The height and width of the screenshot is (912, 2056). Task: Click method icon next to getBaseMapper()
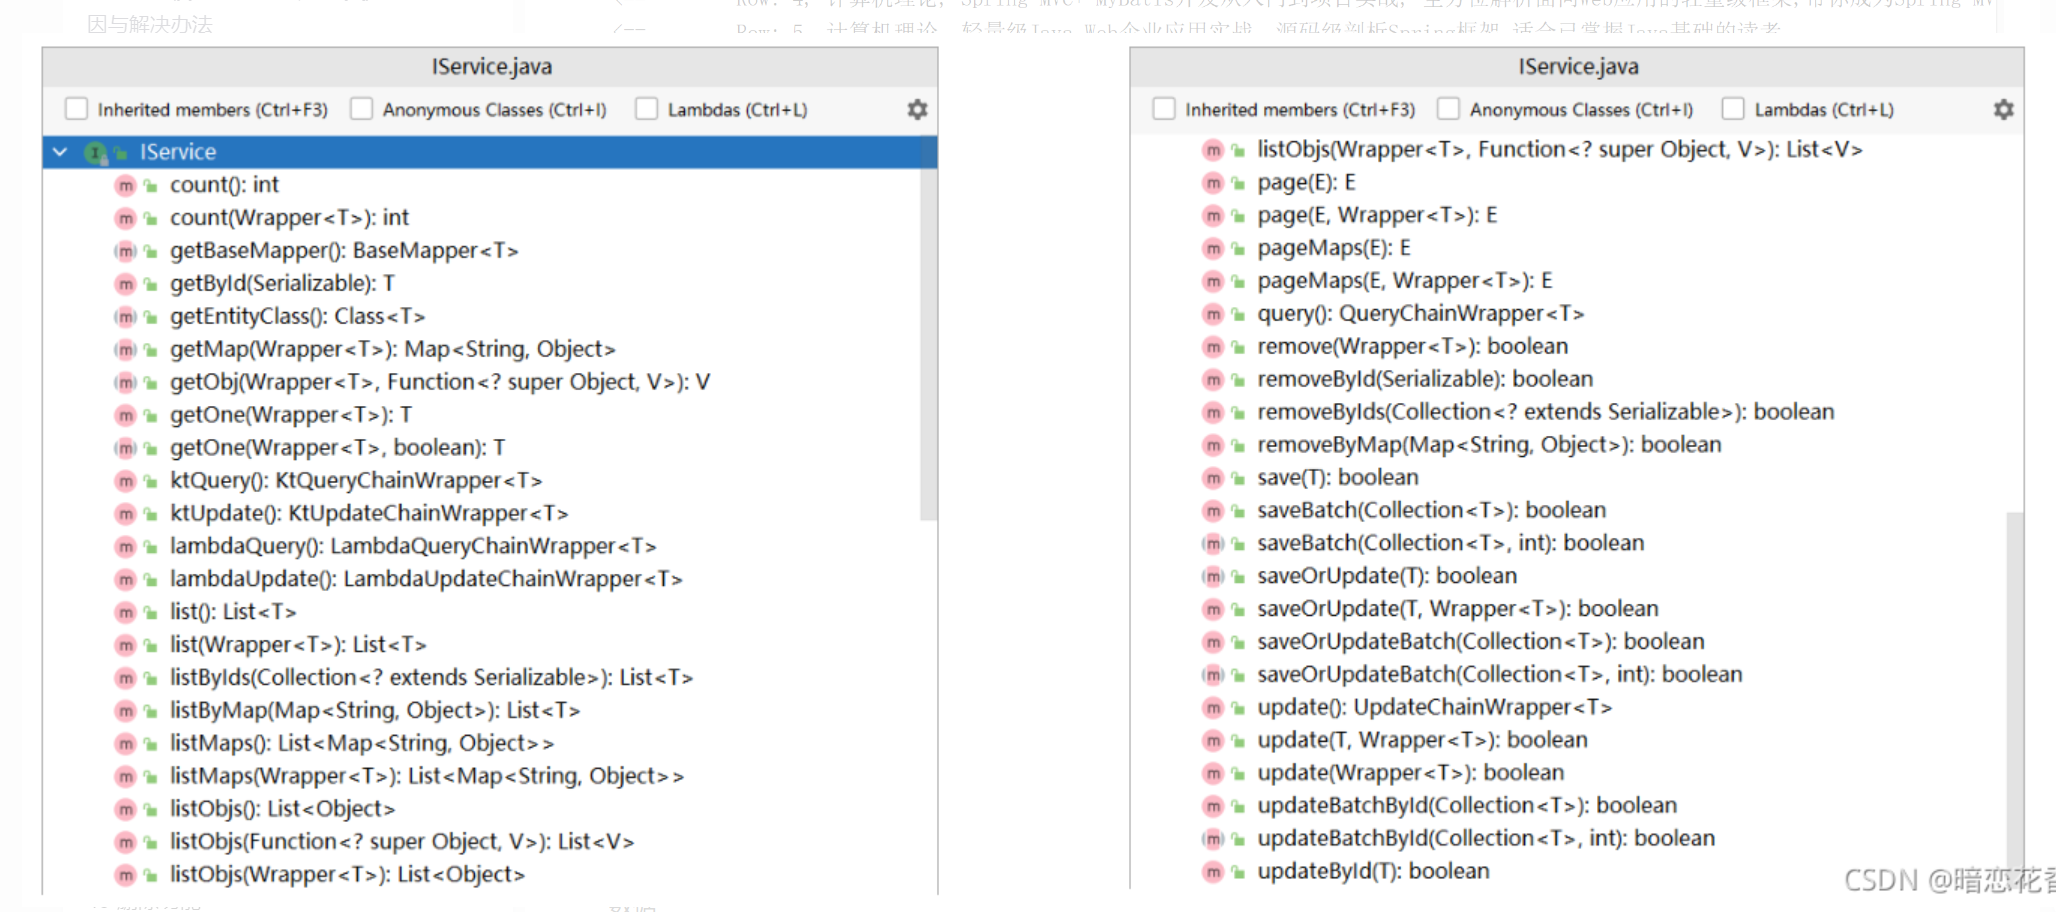pyautogui.click(x=125, y=251)
